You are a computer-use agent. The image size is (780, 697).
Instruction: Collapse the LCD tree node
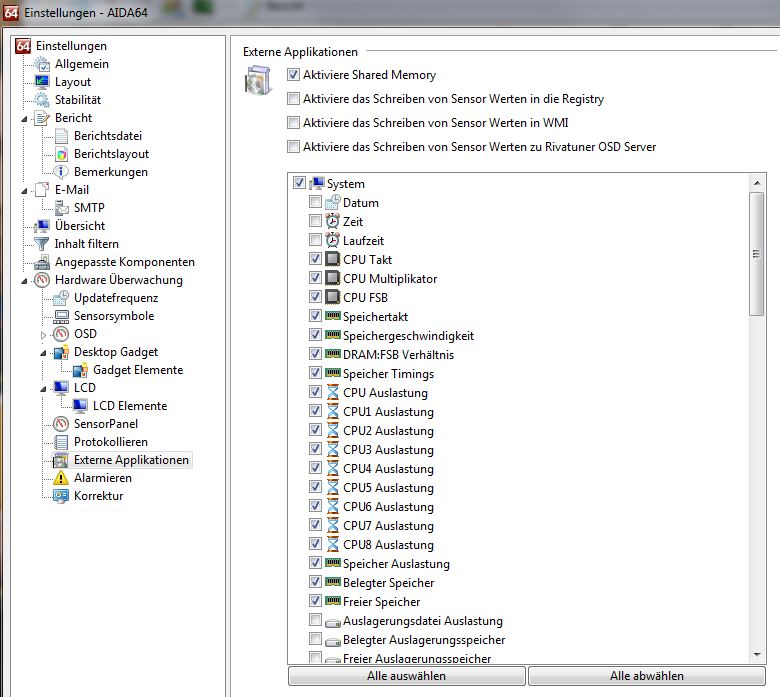(x=43, y=389)
